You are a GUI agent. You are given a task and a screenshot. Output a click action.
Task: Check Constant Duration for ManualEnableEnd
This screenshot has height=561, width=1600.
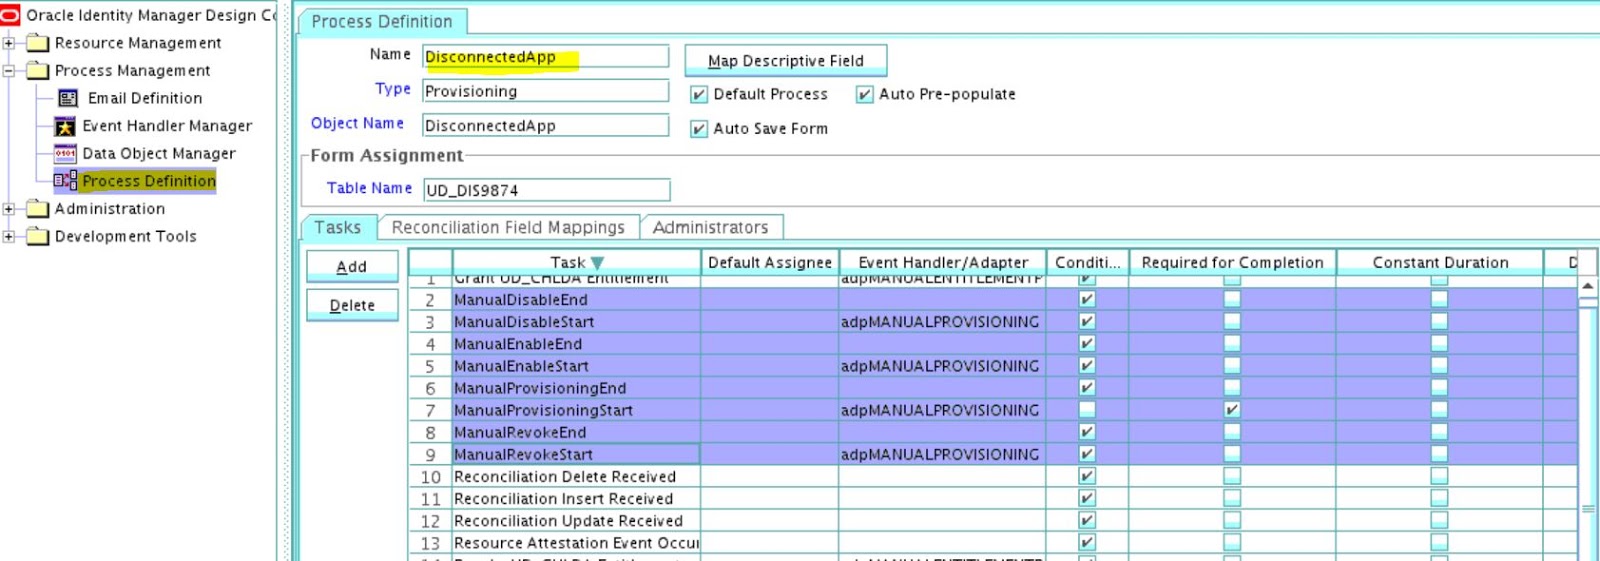[1439, 343]
